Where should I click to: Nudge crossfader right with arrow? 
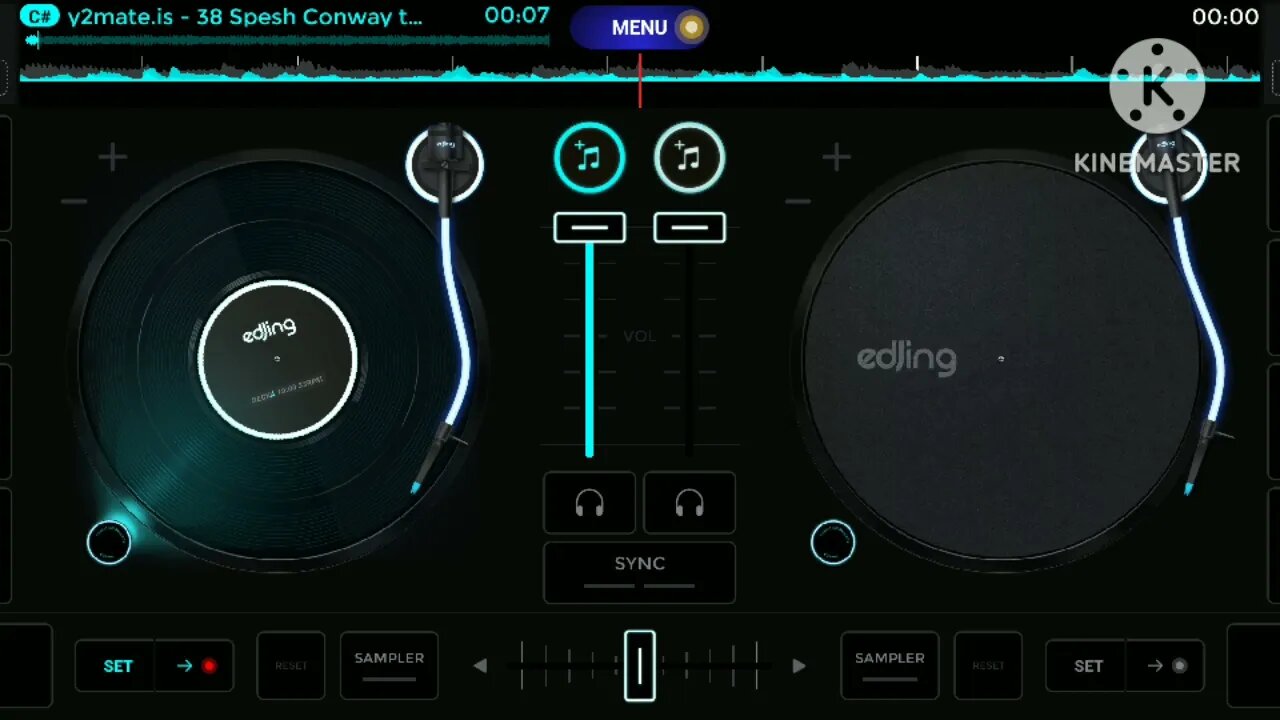click(799, 666)
